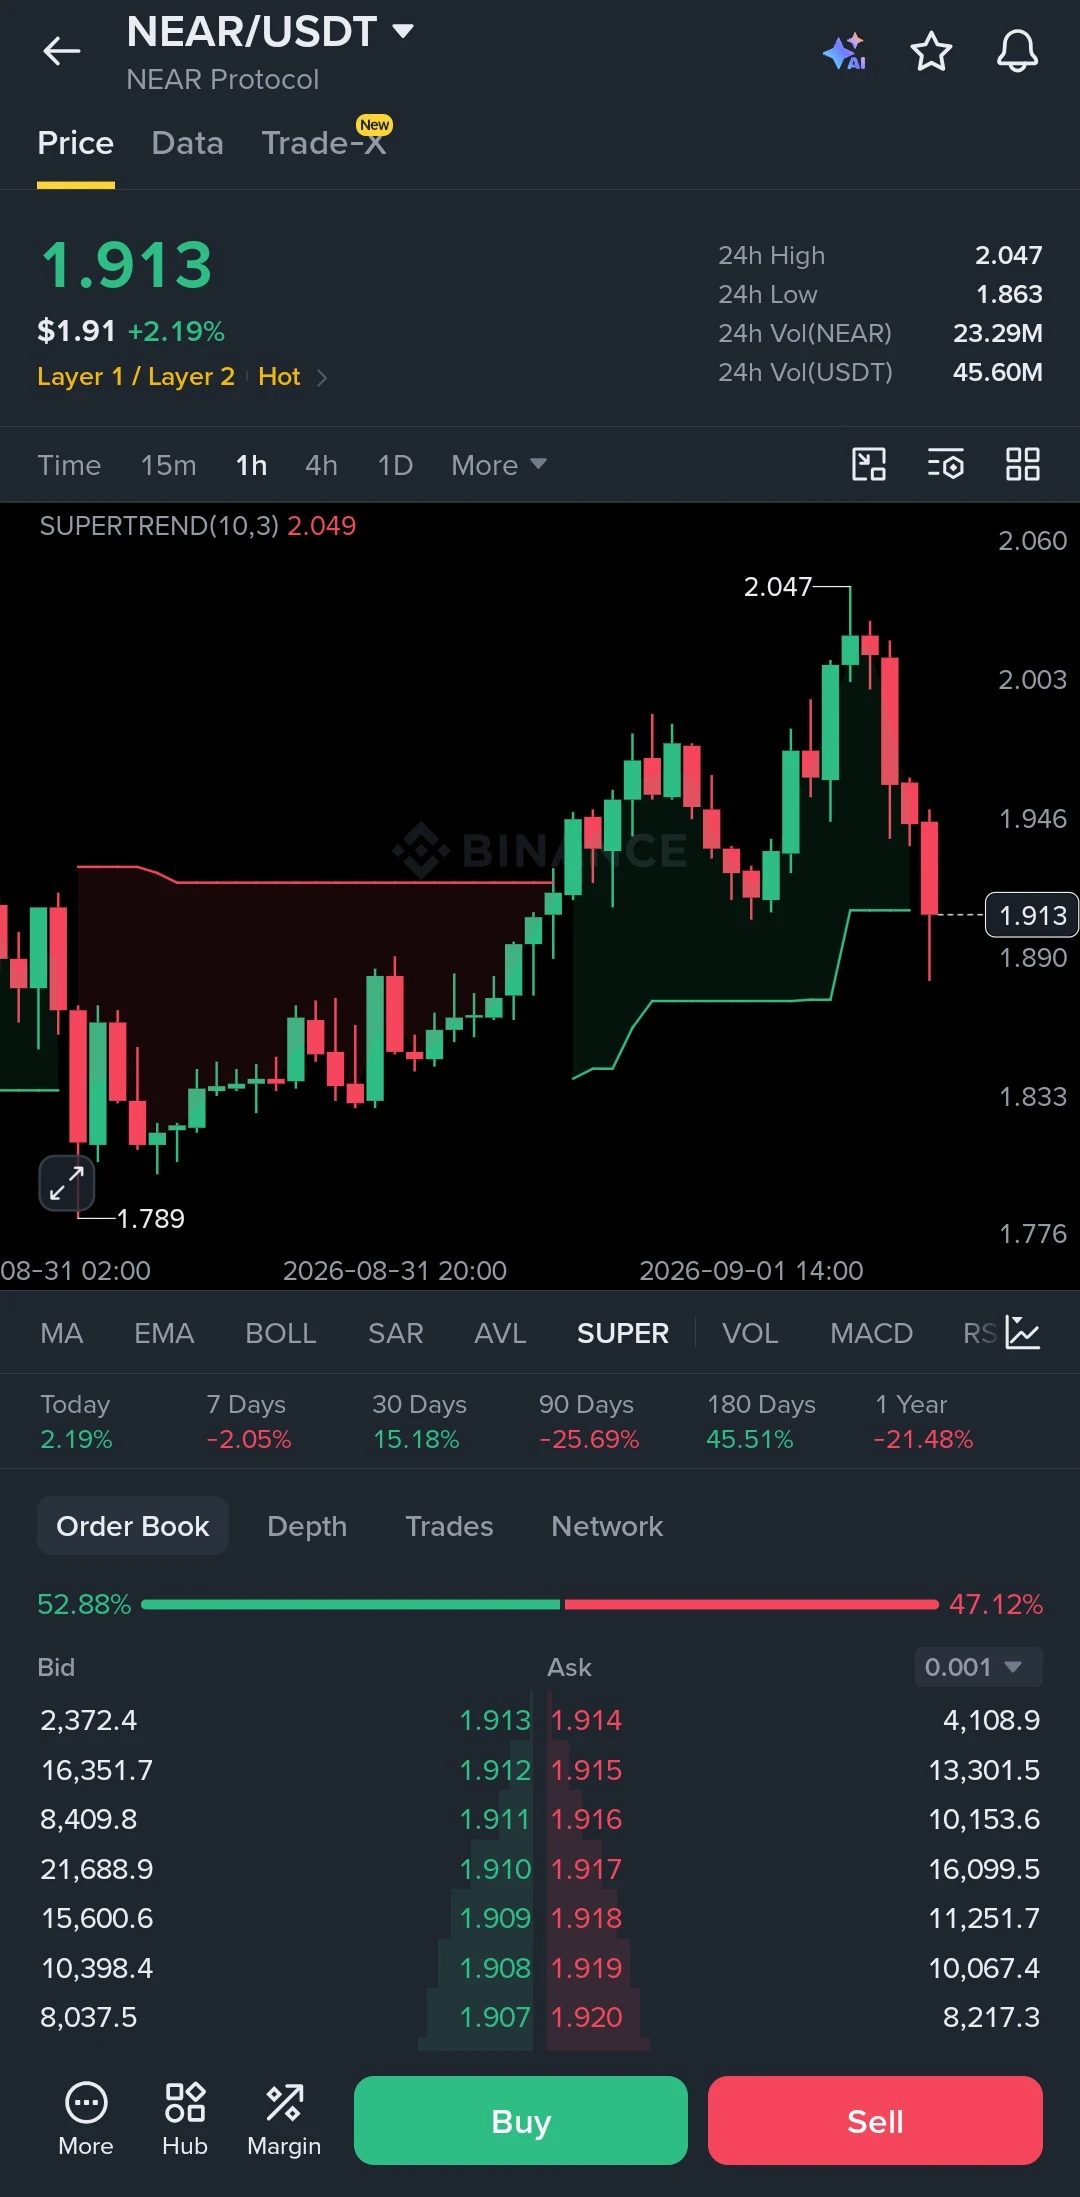
Task: Select the Time chart interval
Action: click(69, 465)
